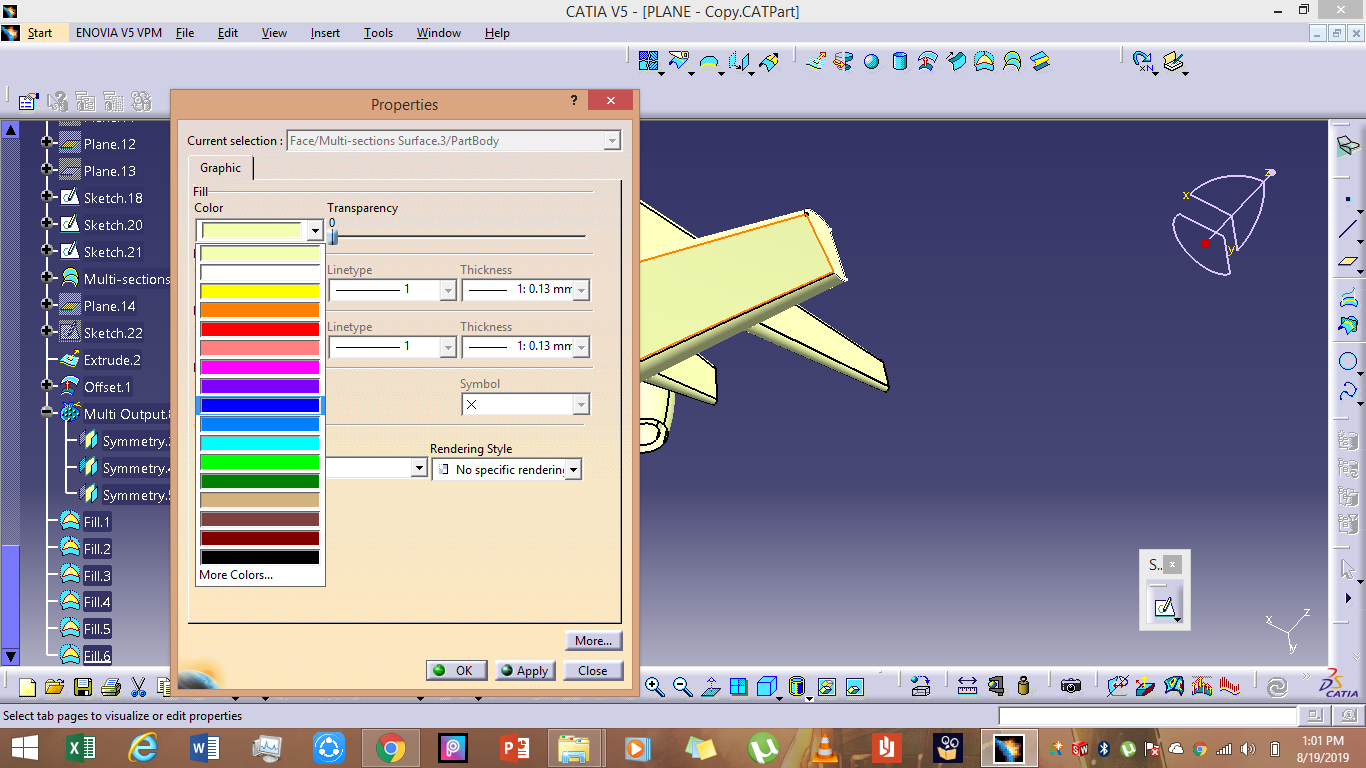Screen dimensions: 1366x768
Task: Click the Isometric View cube icon
Action: pyautogui.click(x=767, y=686)
